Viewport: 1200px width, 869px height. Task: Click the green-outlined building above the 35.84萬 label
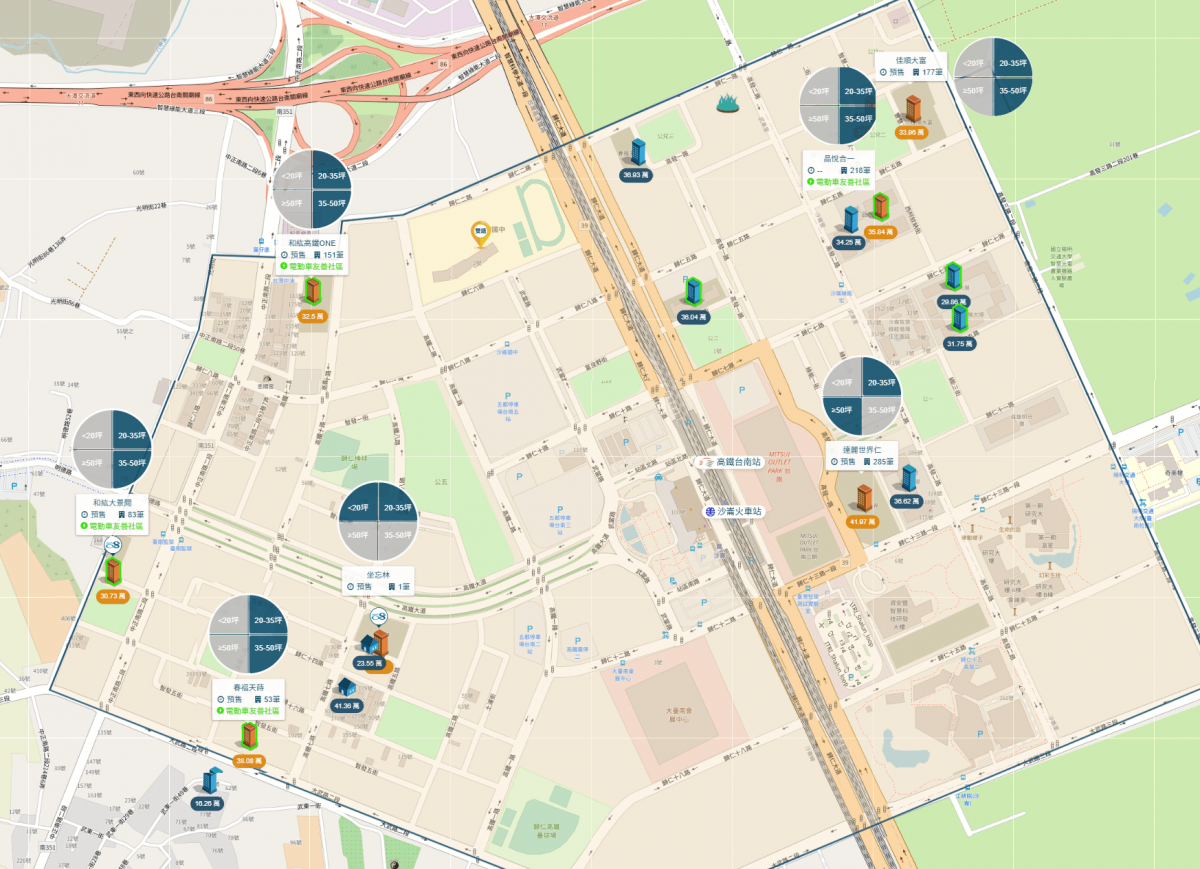coord(881,207)
